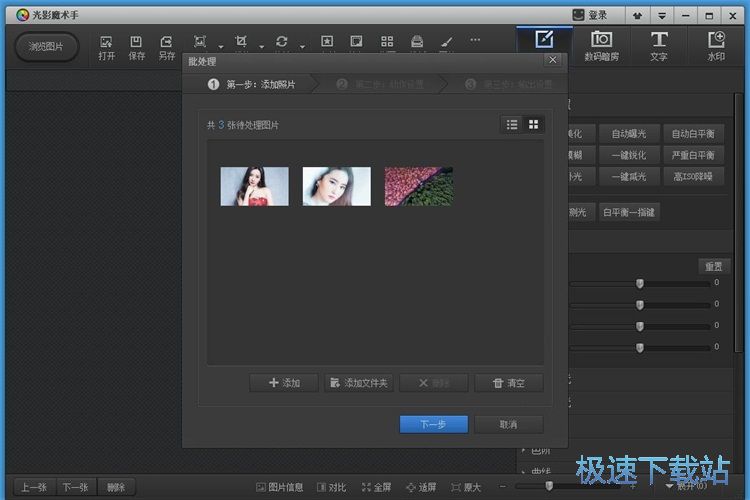
Task: Switch batch dialog to thumbnail grid view
Action: [534, 124]
